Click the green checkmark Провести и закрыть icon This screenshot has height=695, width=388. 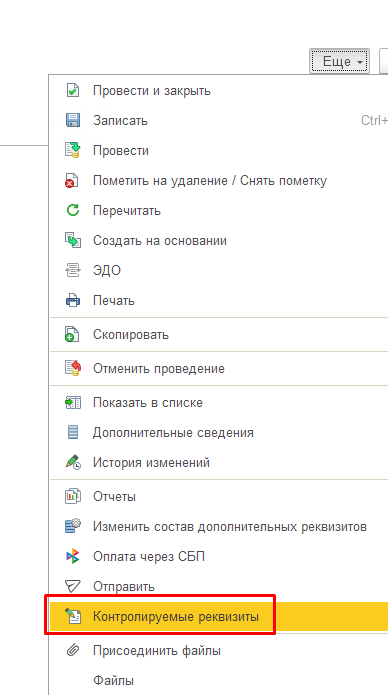click(72, 90)
